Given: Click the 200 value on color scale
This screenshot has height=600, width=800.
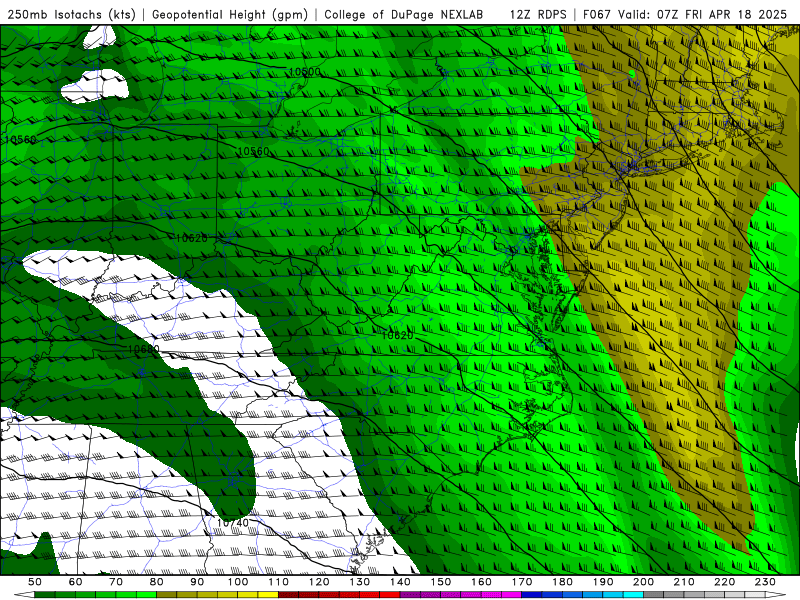Looking at the screenshot, I should tap(643, 582).
